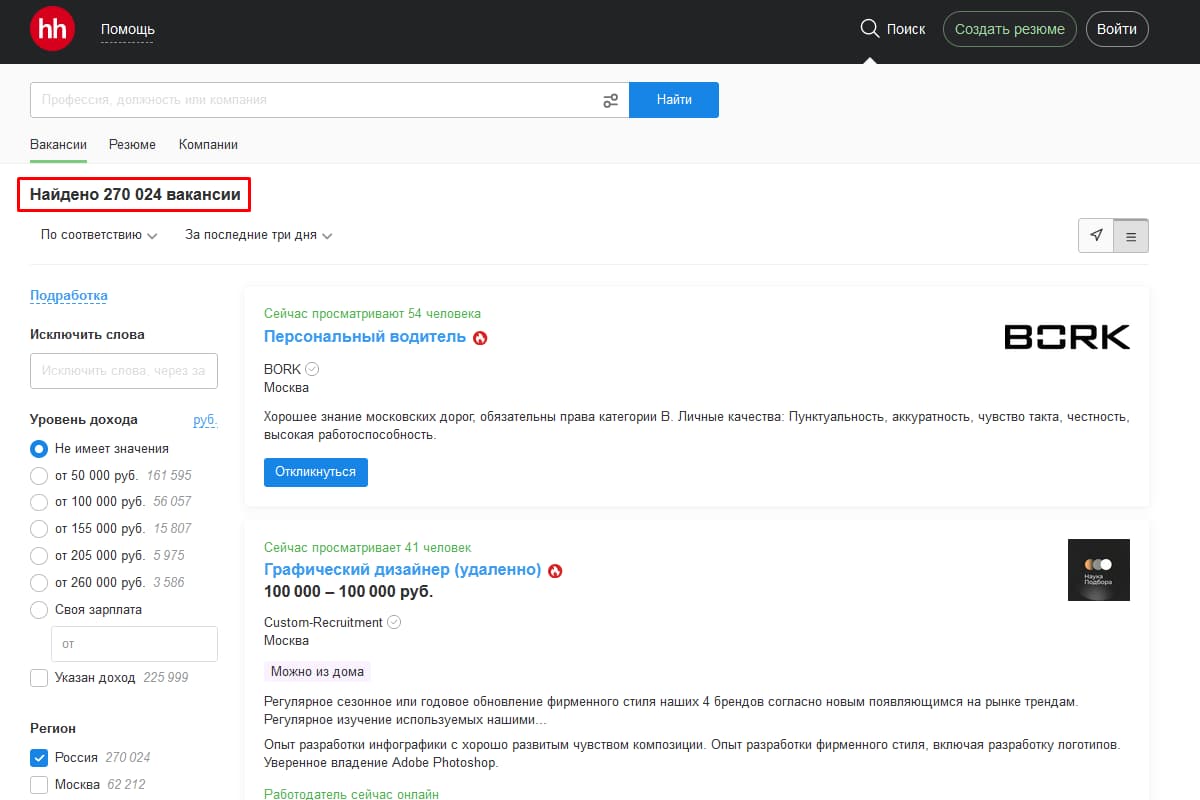
Task: Click the magnifier Search icon in header
Action: (869, 29)
